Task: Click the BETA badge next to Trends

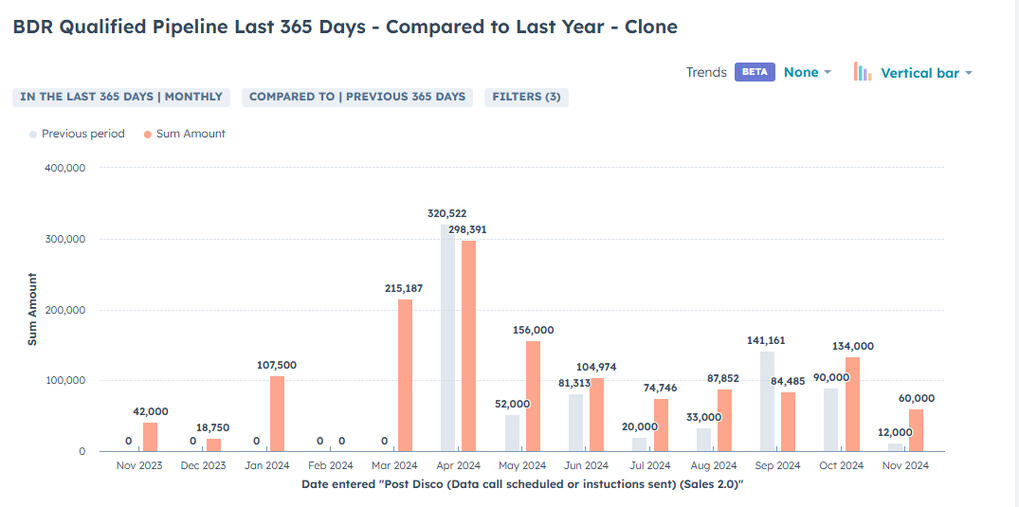Action: (754, 72)
